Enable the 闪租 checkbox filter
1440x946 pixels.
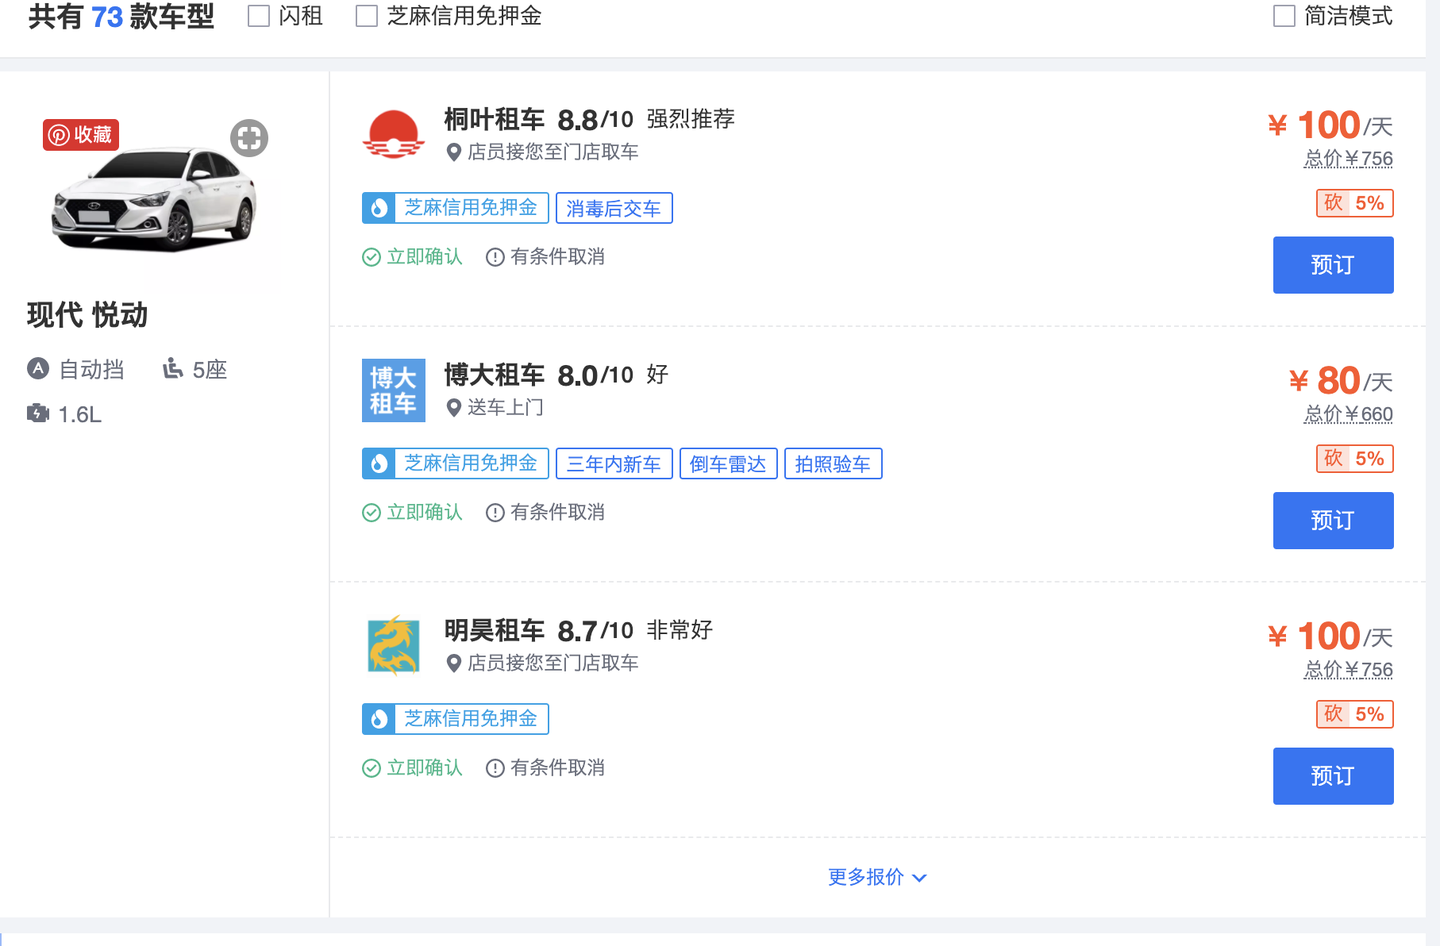click(x=259, y=16)
